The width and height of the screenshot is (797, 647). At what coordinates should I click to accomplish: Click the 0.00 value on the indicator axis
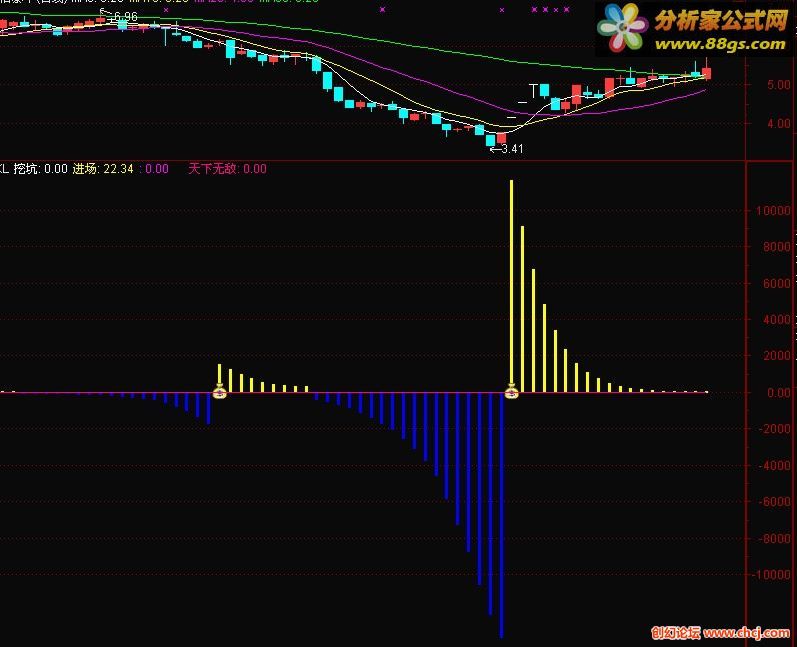click(778, 392)
